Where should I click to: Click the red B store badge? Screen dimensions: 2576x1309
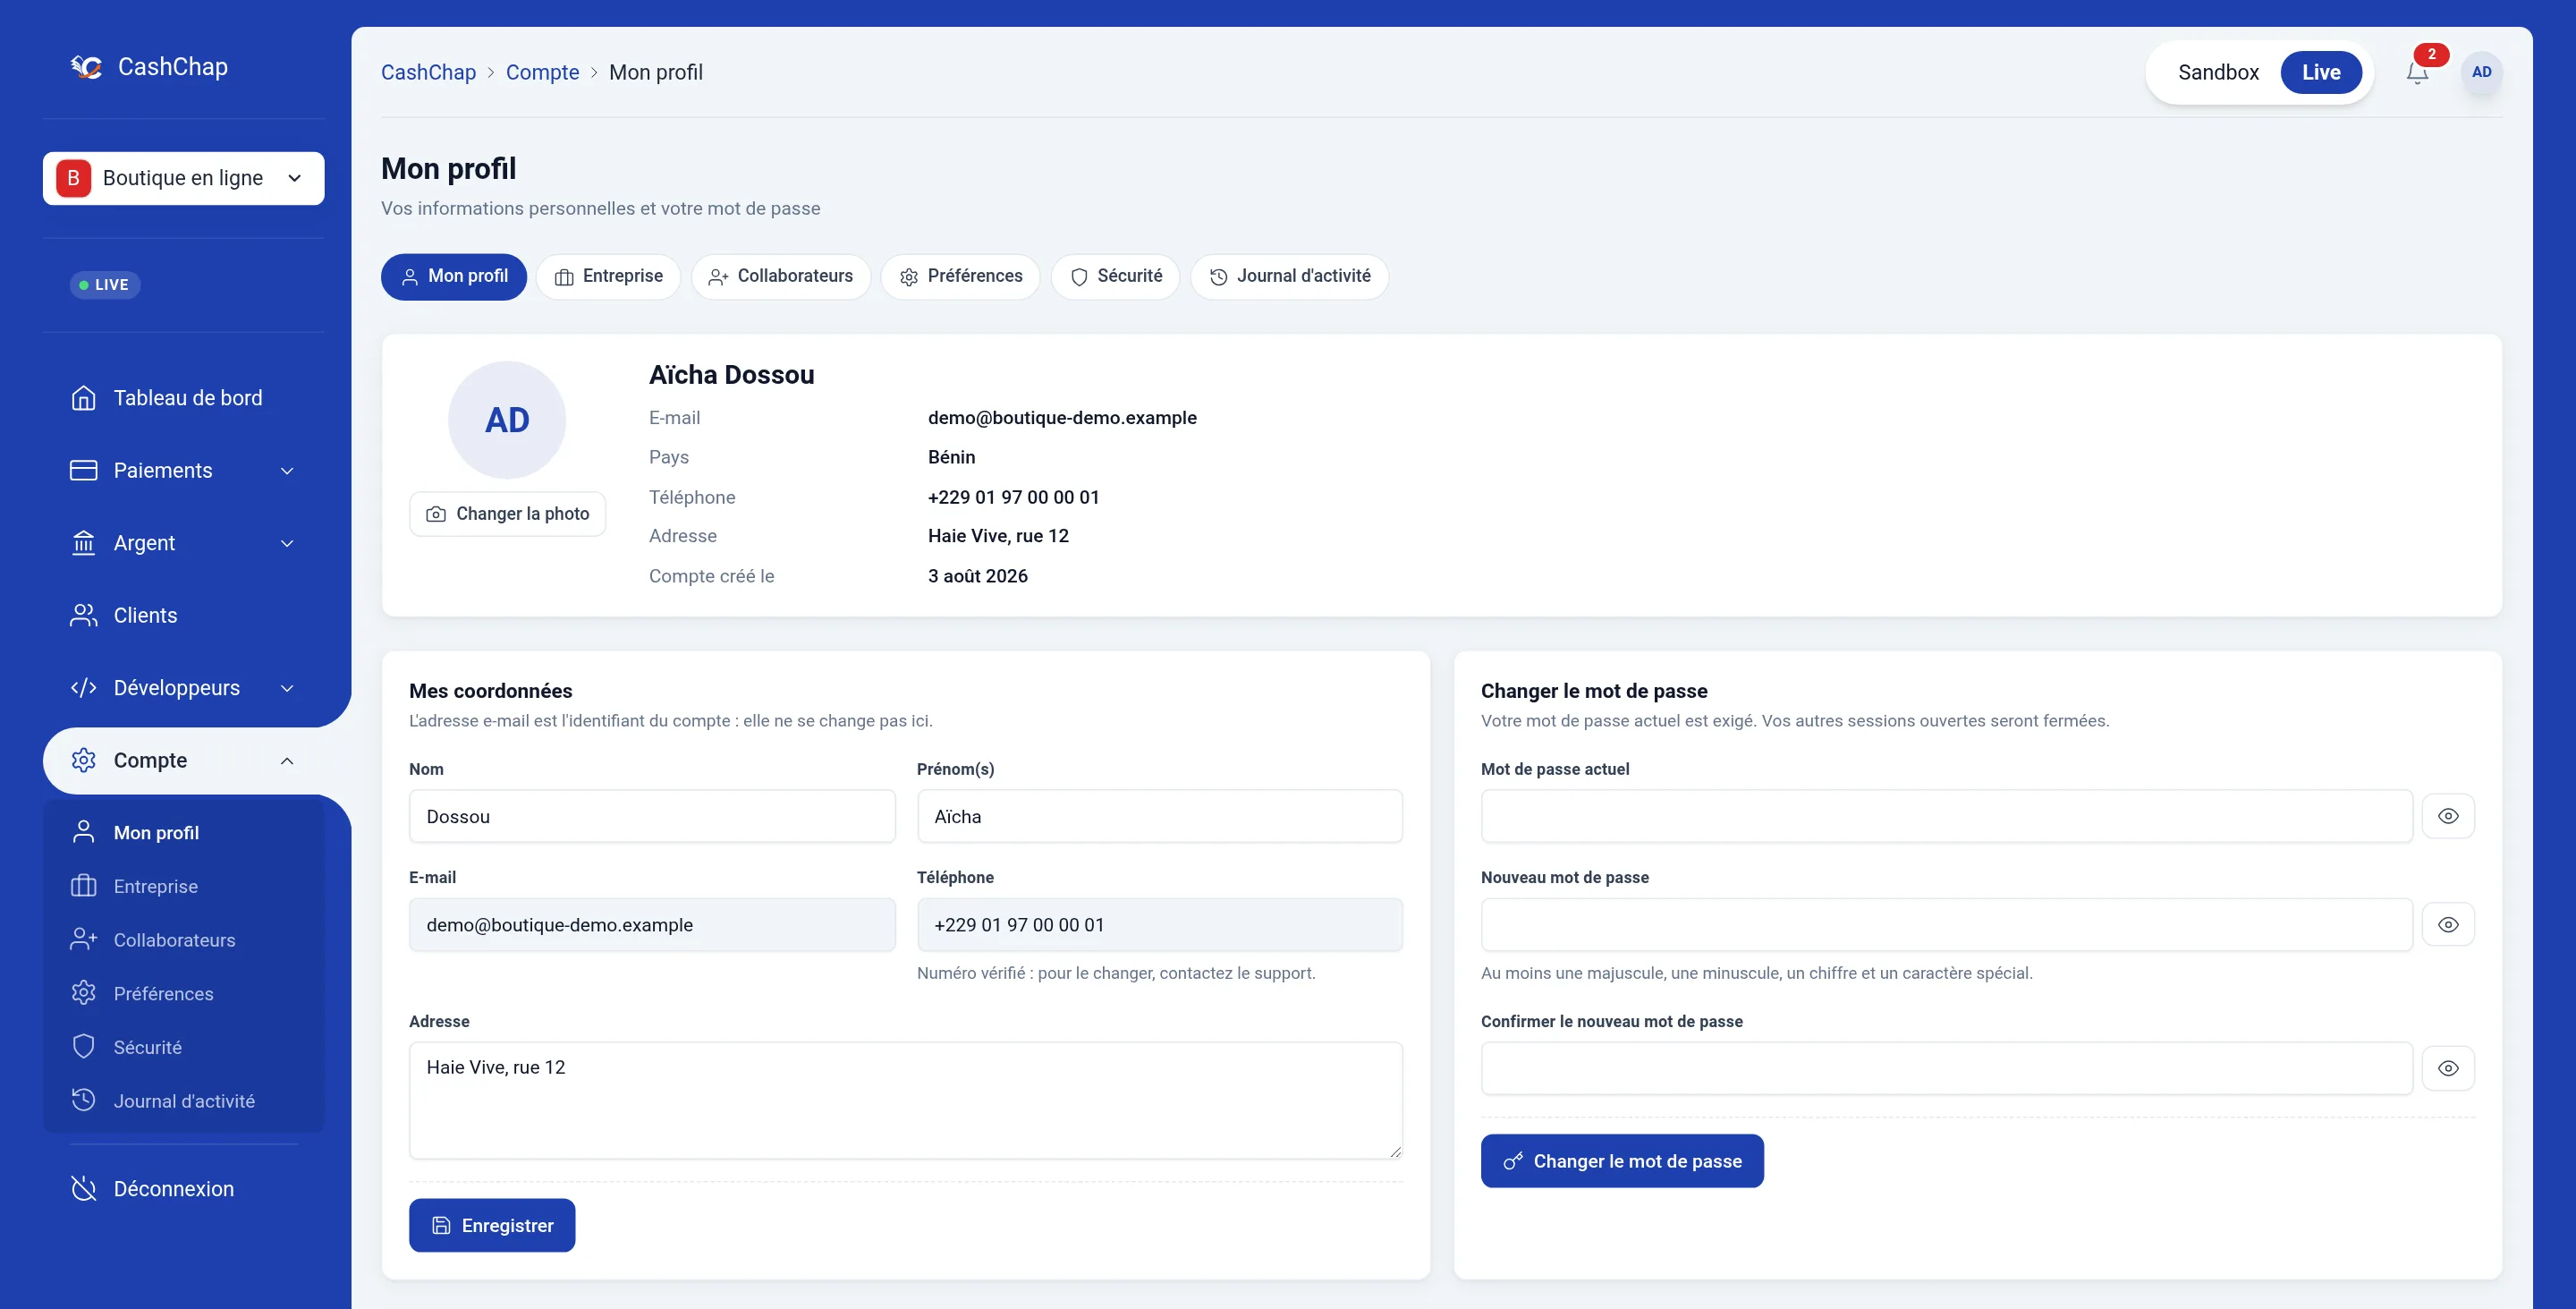tap(73, 178)
